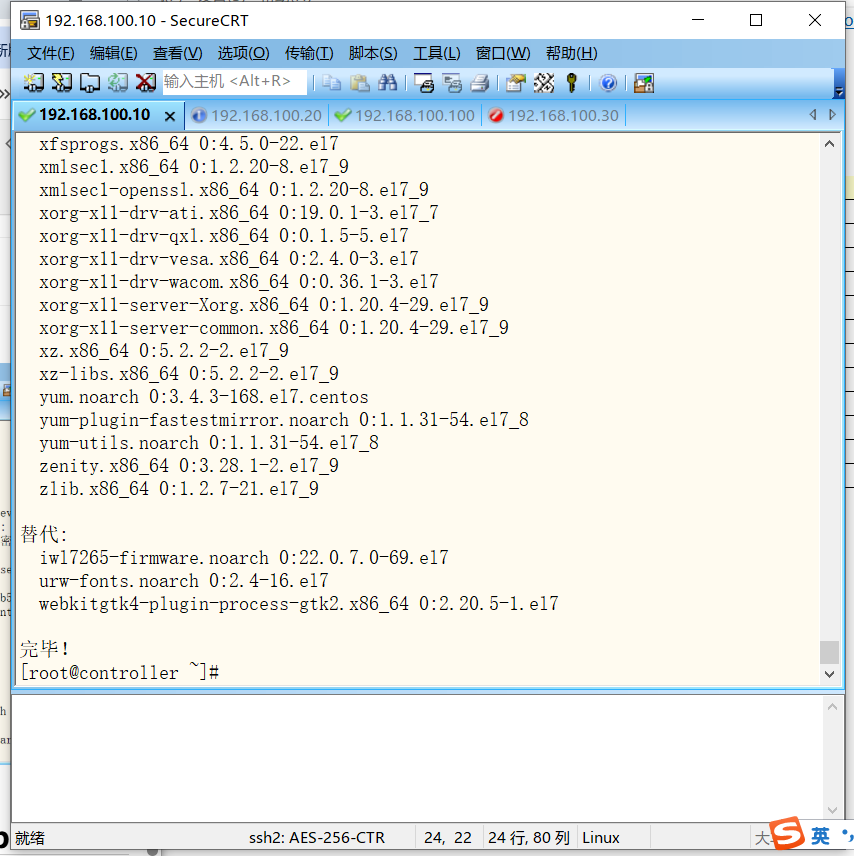Close the 192.168.100.10 tab
Screen dimensions: 854x856
(168, 116)
